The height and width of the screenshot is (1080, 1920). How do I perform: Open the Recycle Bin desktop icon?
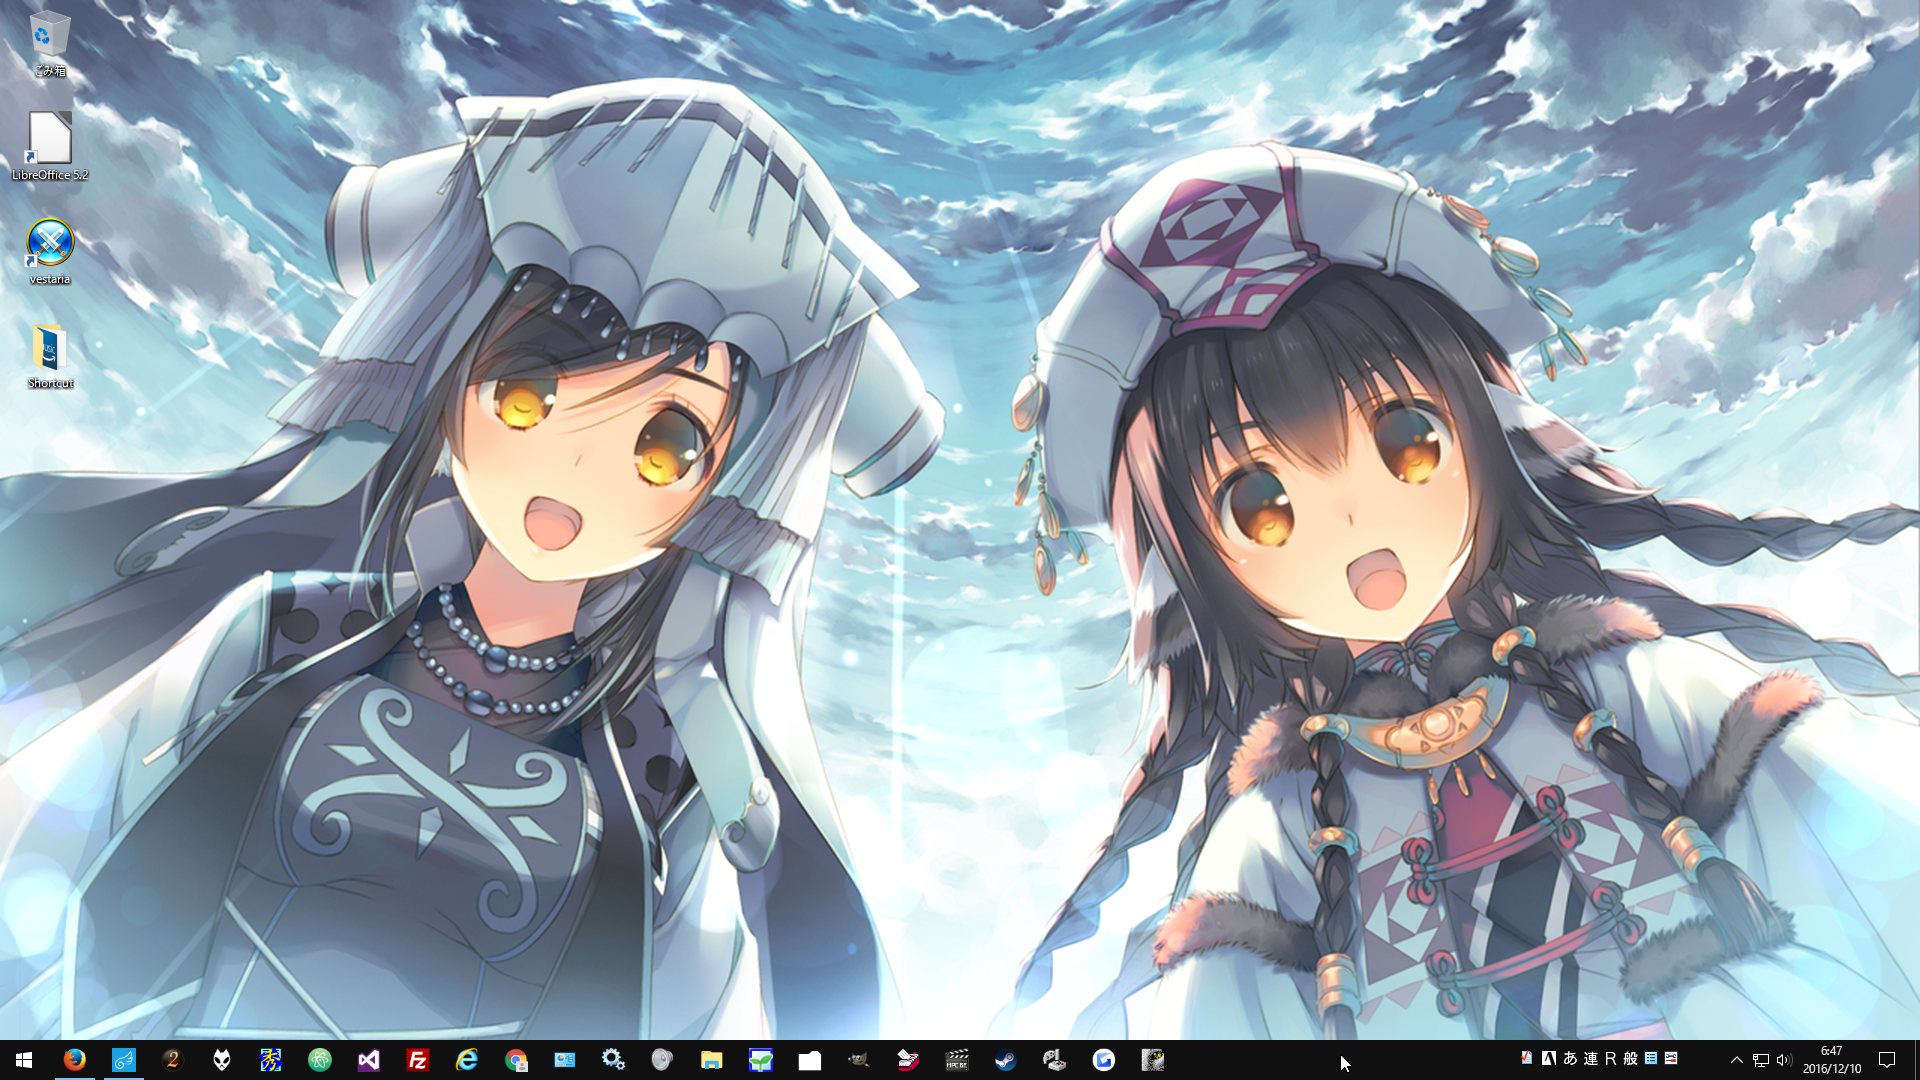(x=49, y=40)
